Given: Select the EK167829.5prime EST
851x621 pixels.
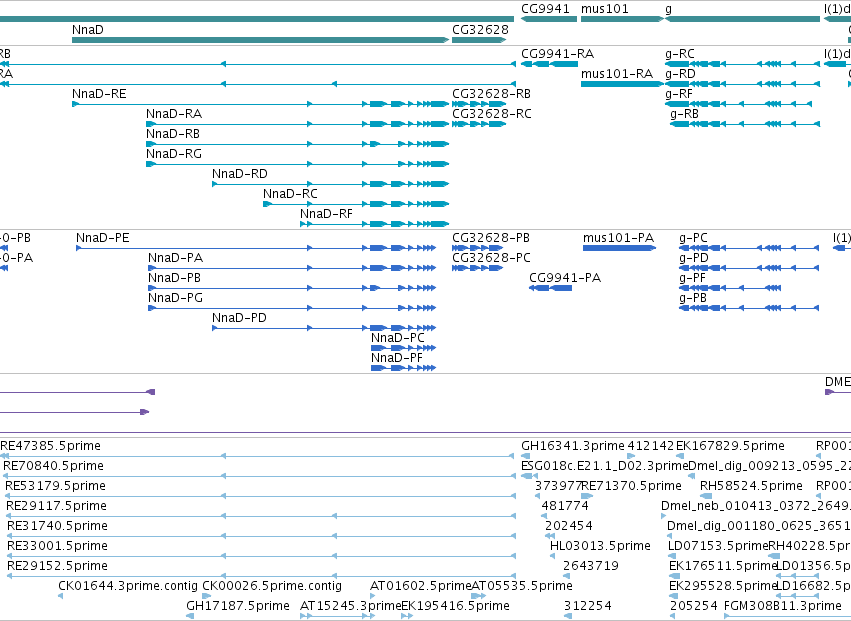Looking at the screenshot, I should point(679,456).
